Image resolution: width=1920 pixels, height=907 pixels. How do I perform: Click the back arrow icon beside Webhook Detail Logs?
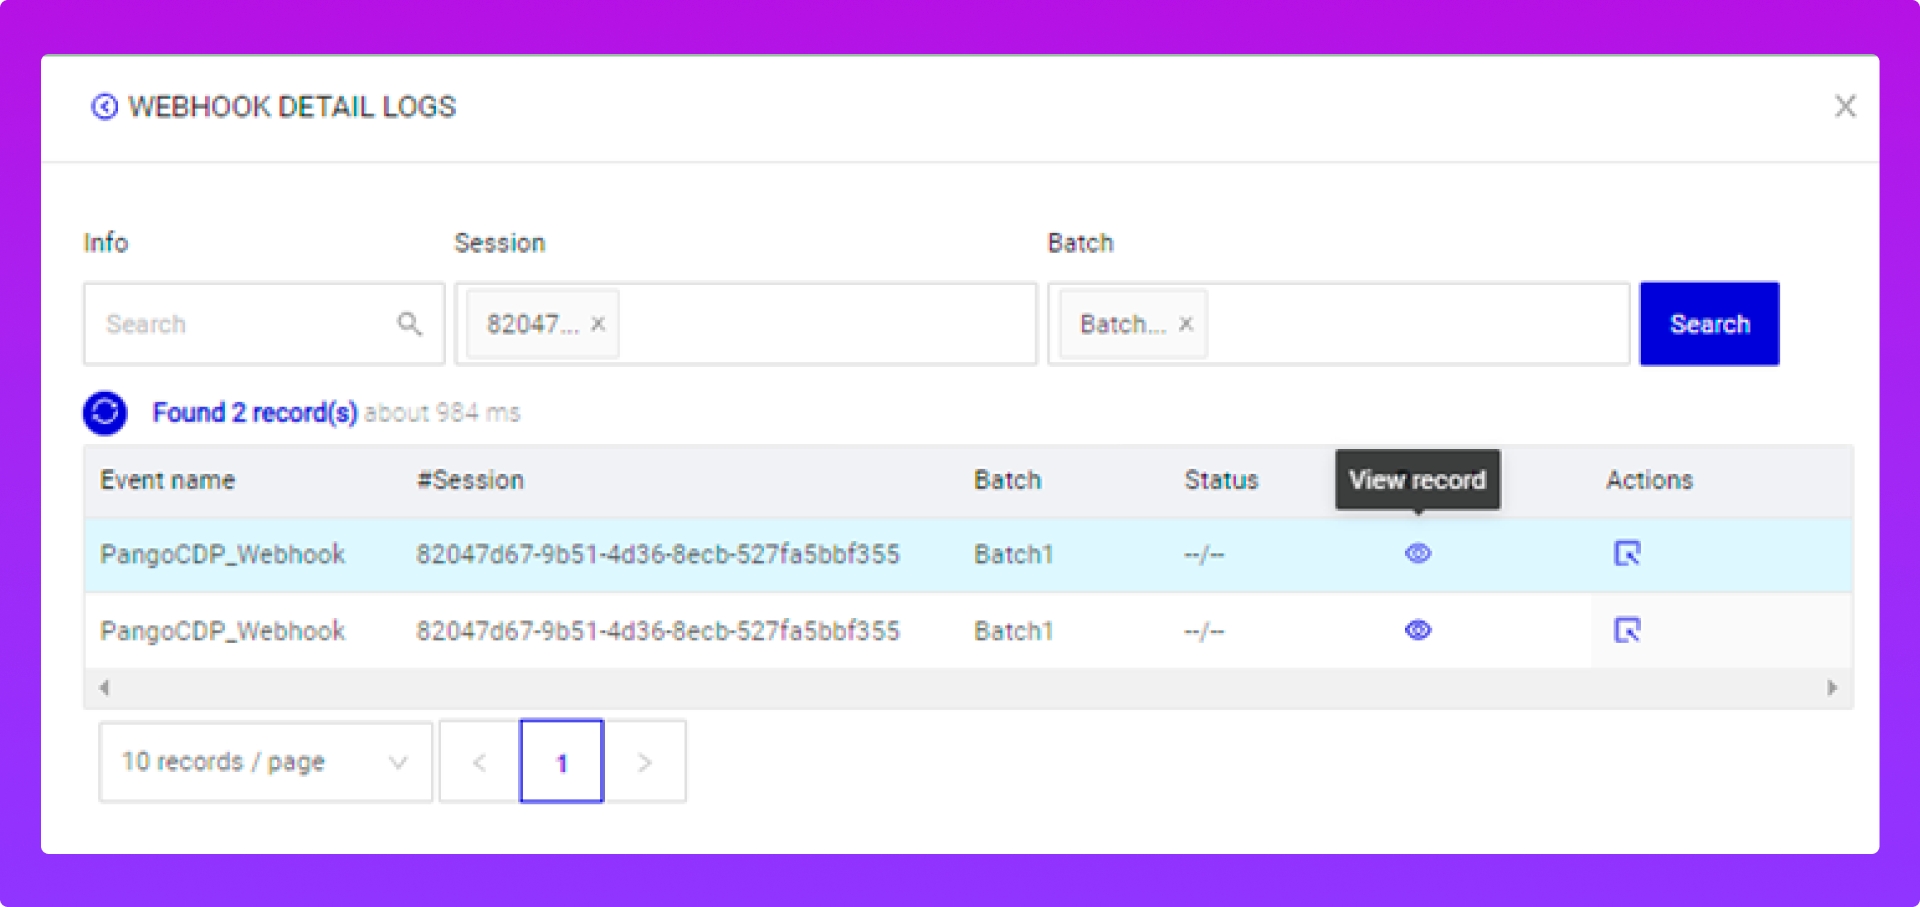pyautogui.click(x=104, y=107)
